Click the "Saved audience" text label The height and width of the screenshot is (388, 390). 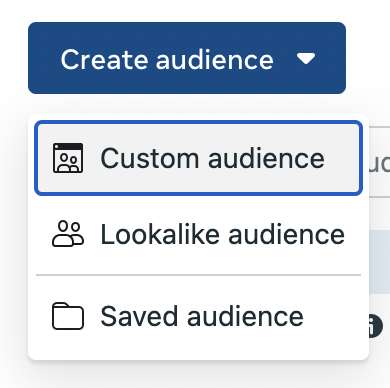pyautogui.click(x=202, y=316)
